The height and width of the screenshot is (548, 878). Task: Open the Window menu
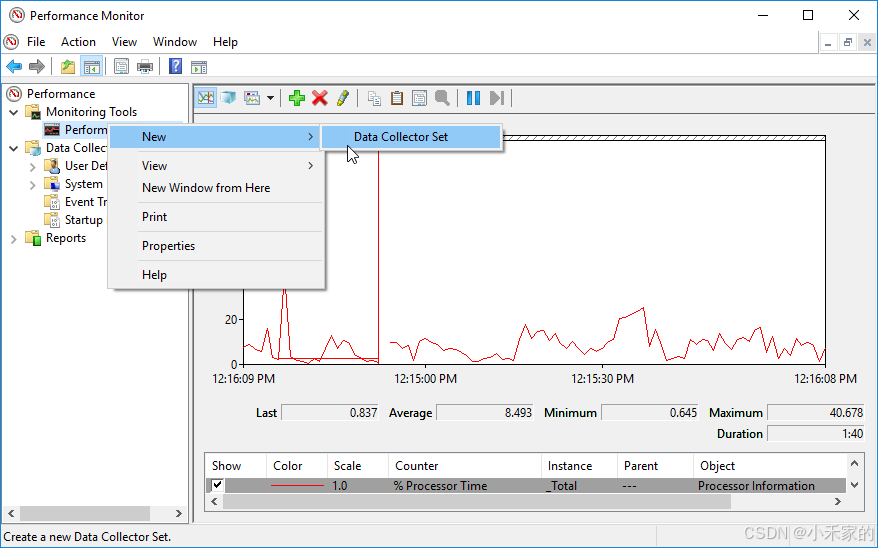click(x=175, y=42)
